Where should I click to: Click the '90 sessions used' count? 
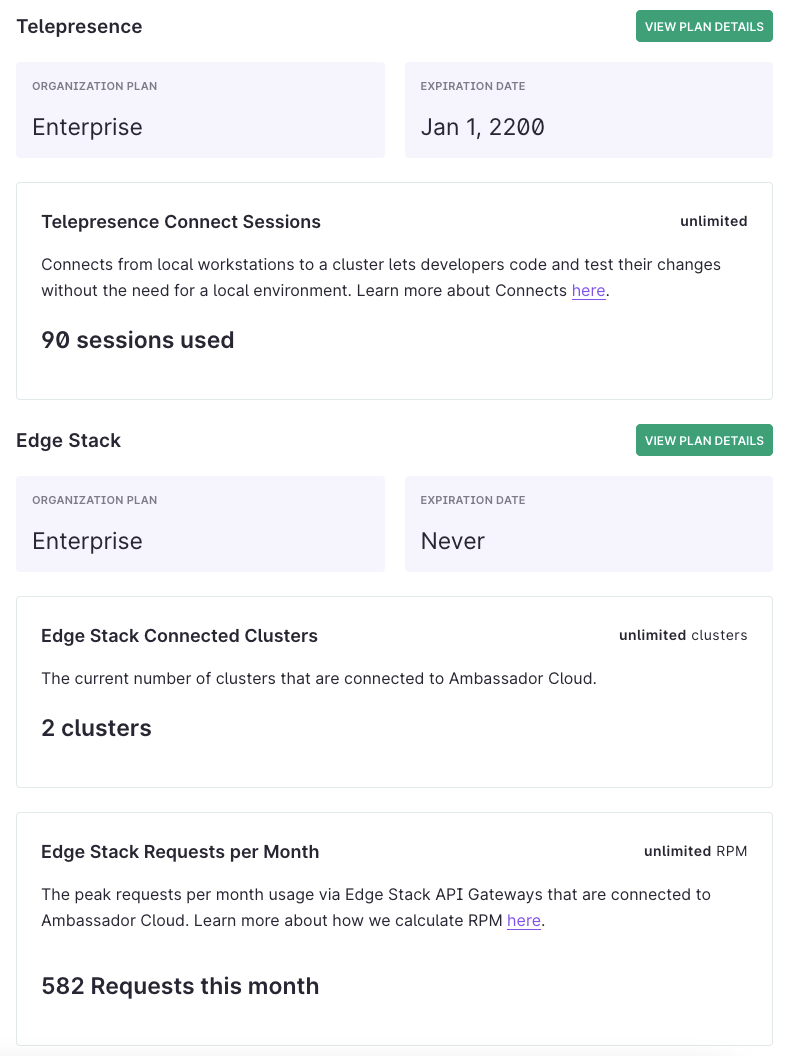(137, 340)
